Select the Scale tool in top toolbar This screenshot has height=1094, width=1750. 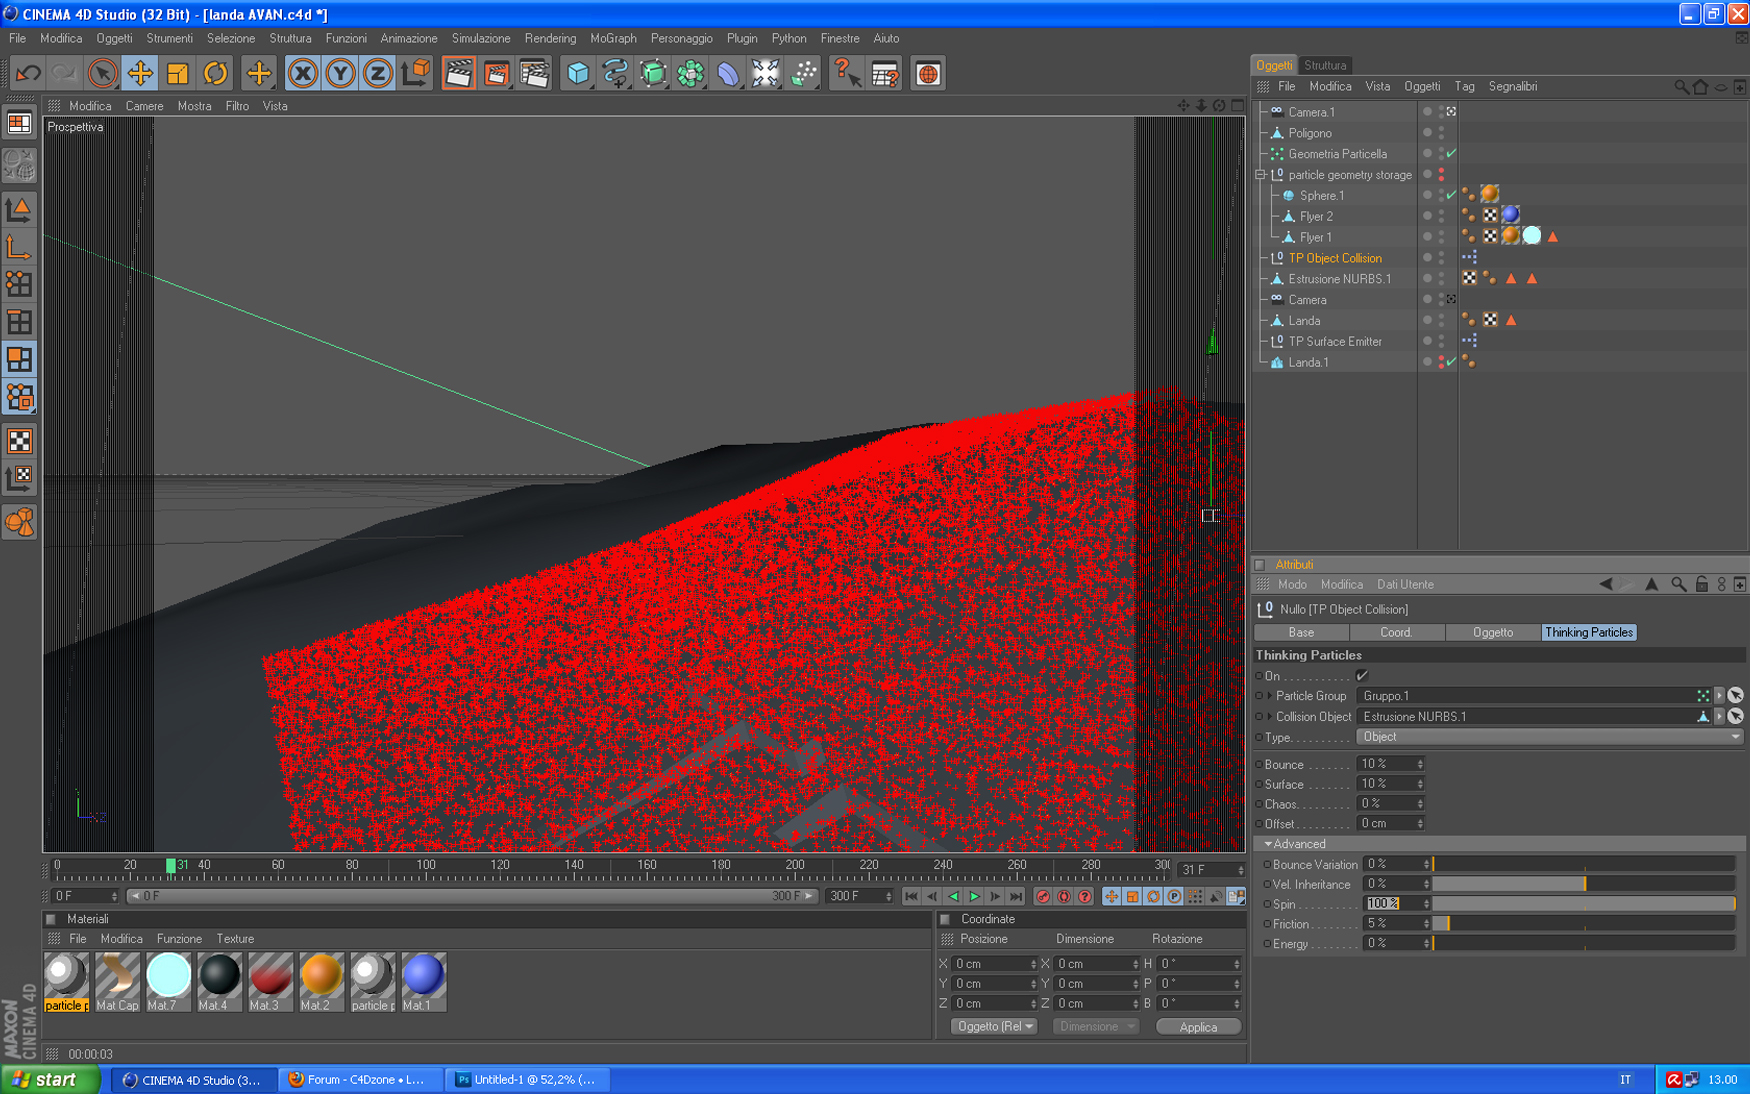click(177, 73)
